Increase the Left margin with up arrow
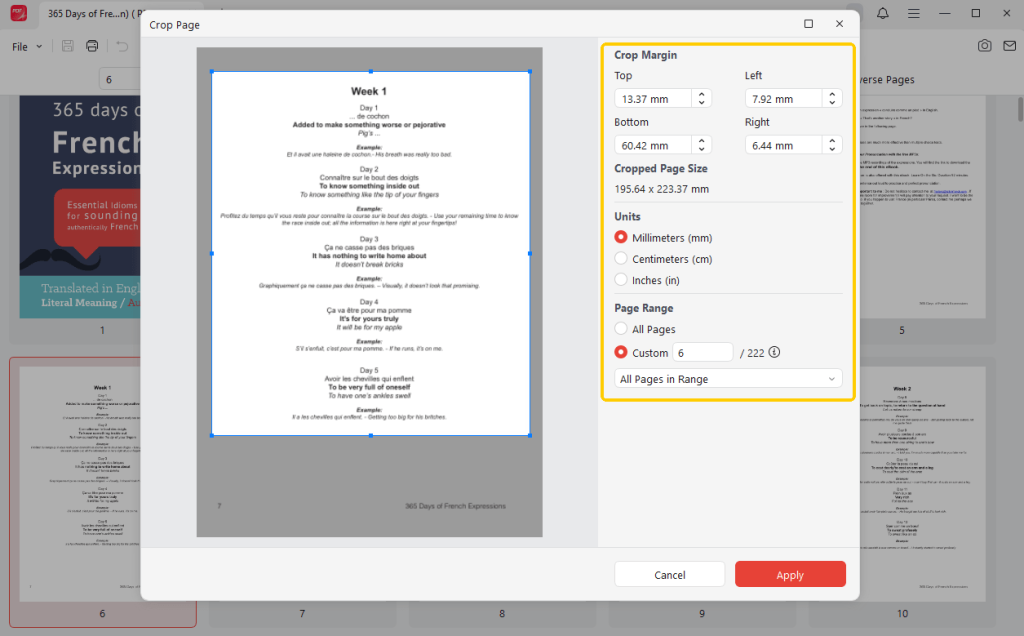Image resolution: width=1024 pixels, height=636 pixels. click(x=832, y=94)
